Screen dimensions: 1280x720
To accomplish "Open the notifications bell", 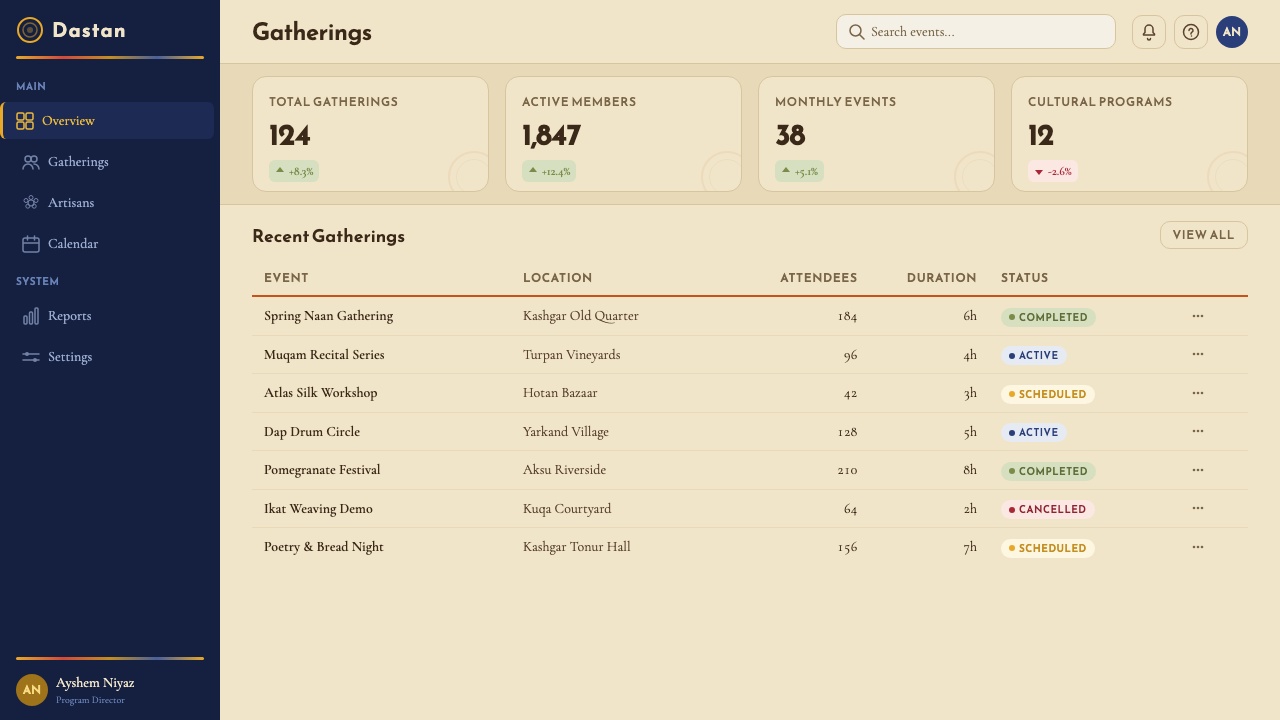I will [1149, 32].
